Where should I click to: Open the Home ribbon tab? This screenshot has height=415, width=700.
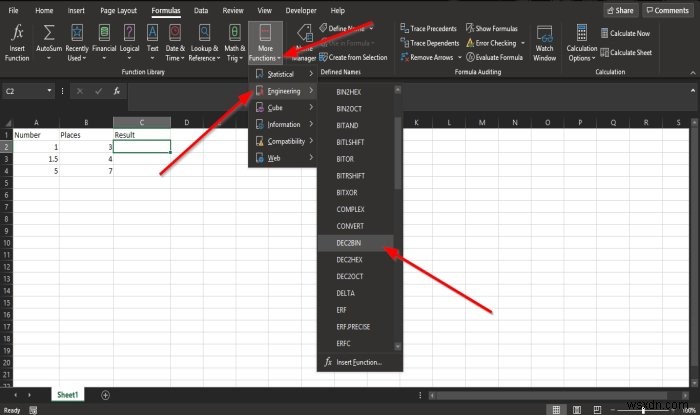(44, 10)
